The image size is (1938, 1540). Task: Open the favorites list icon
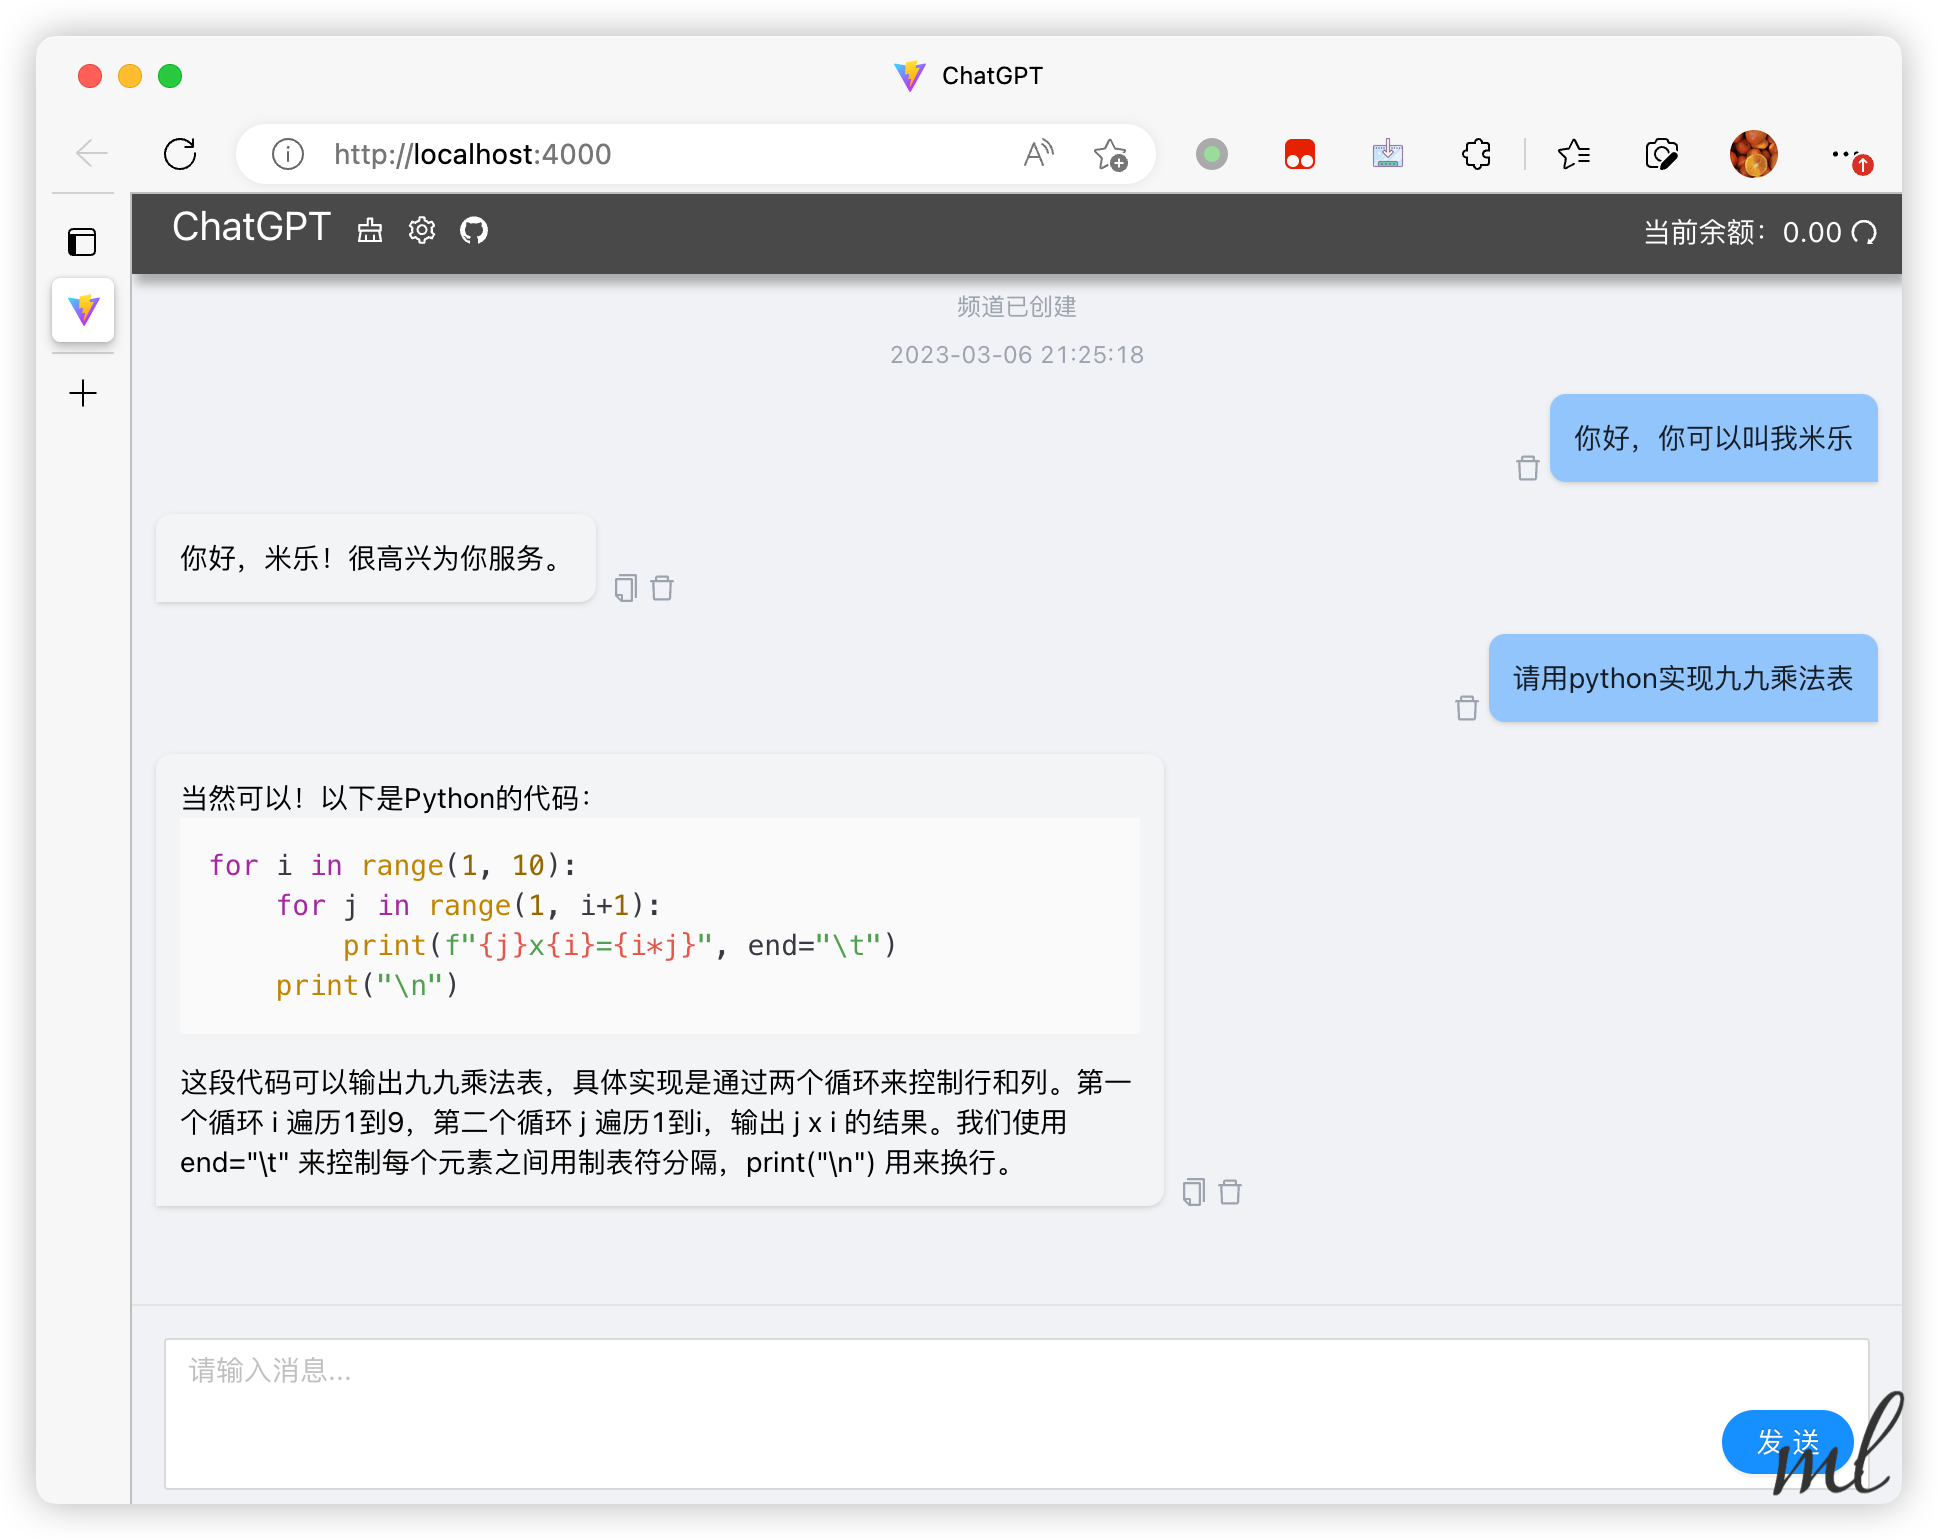coord(1573,154)
